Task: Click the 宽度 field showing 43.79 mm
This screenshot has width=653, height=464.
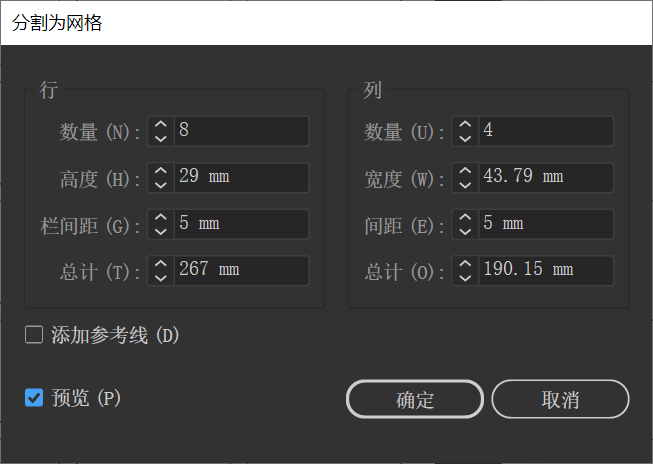Action: pyautogui.click(x=545, y=177)
